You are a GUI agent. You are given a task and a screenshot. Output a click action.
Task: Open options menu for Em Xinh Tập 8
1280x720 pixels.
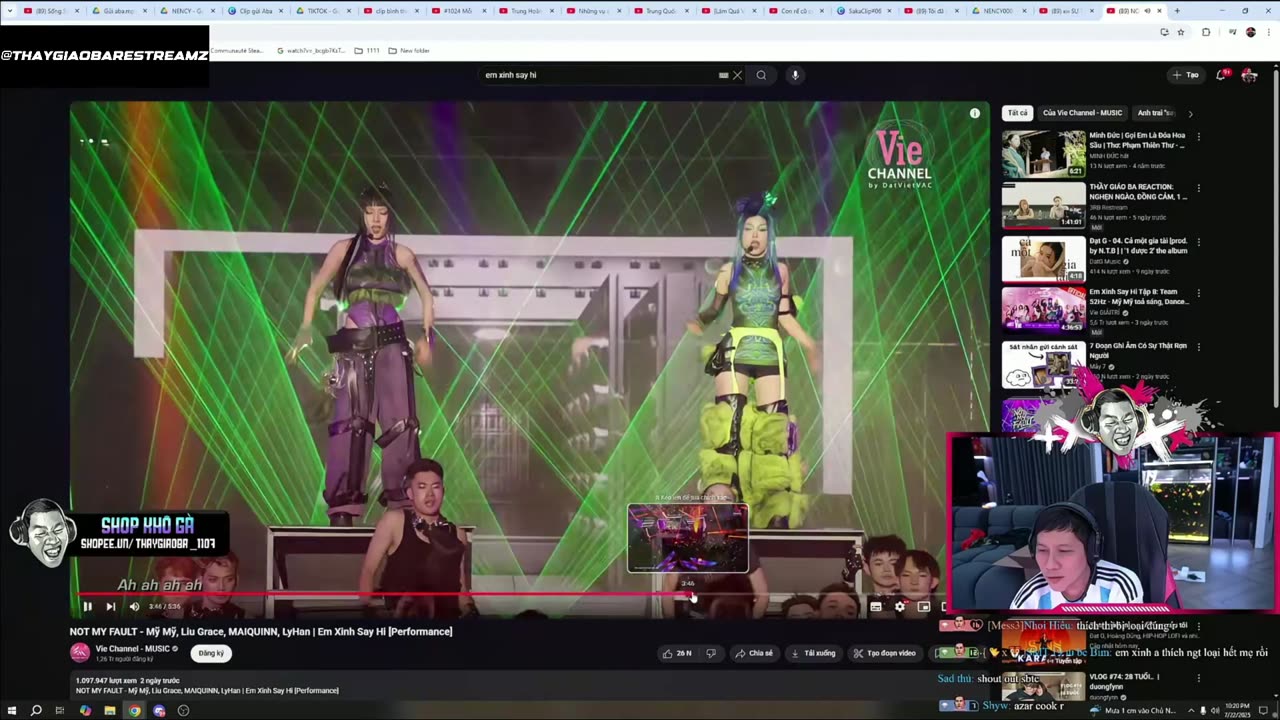point(1198,293)
